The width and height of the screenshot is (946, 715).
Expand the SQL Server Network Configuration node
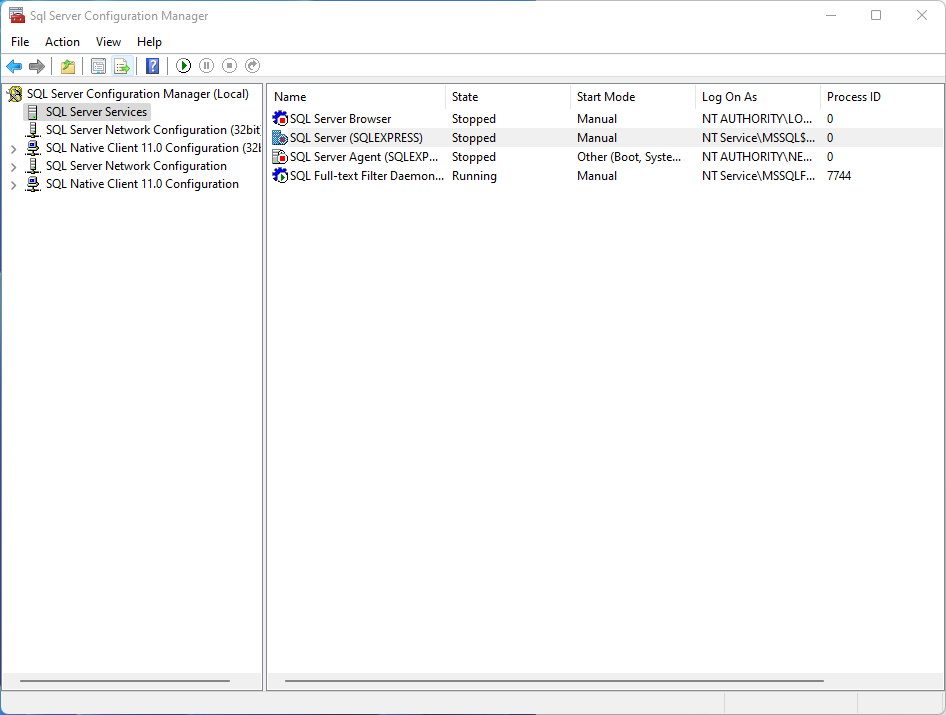point(13,167)
